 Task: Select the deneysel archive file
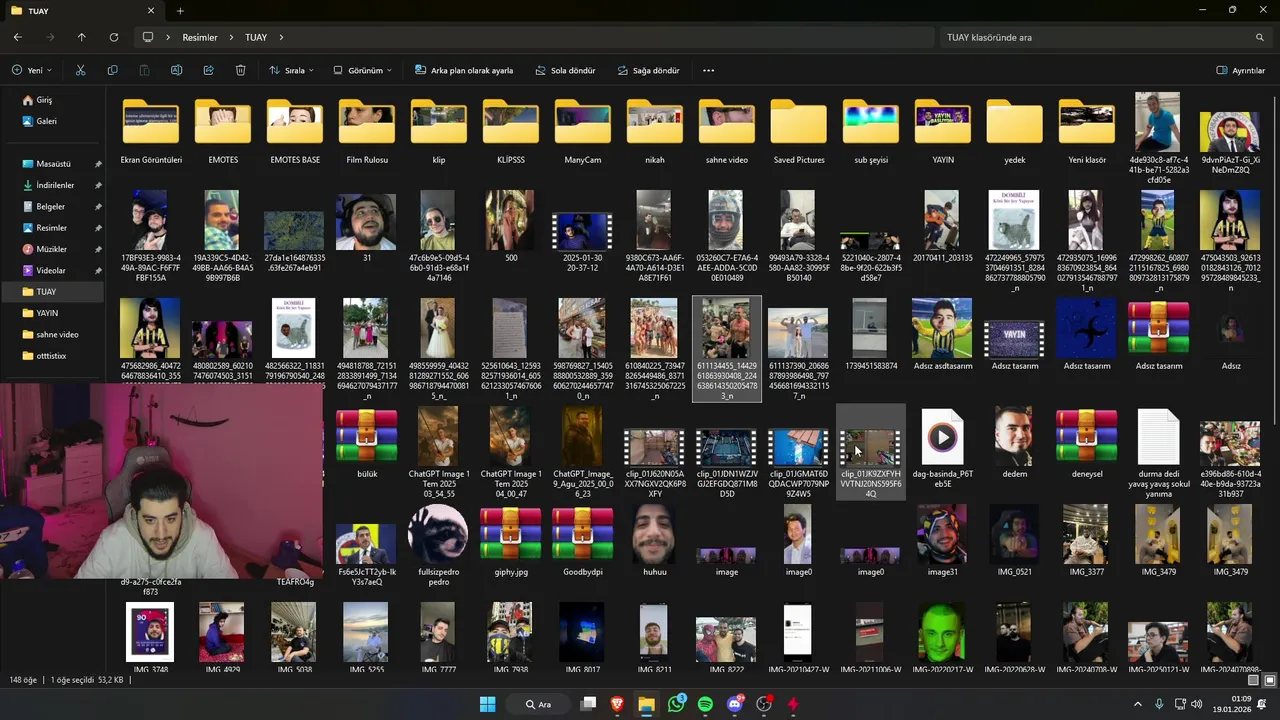pos(1087,443)
